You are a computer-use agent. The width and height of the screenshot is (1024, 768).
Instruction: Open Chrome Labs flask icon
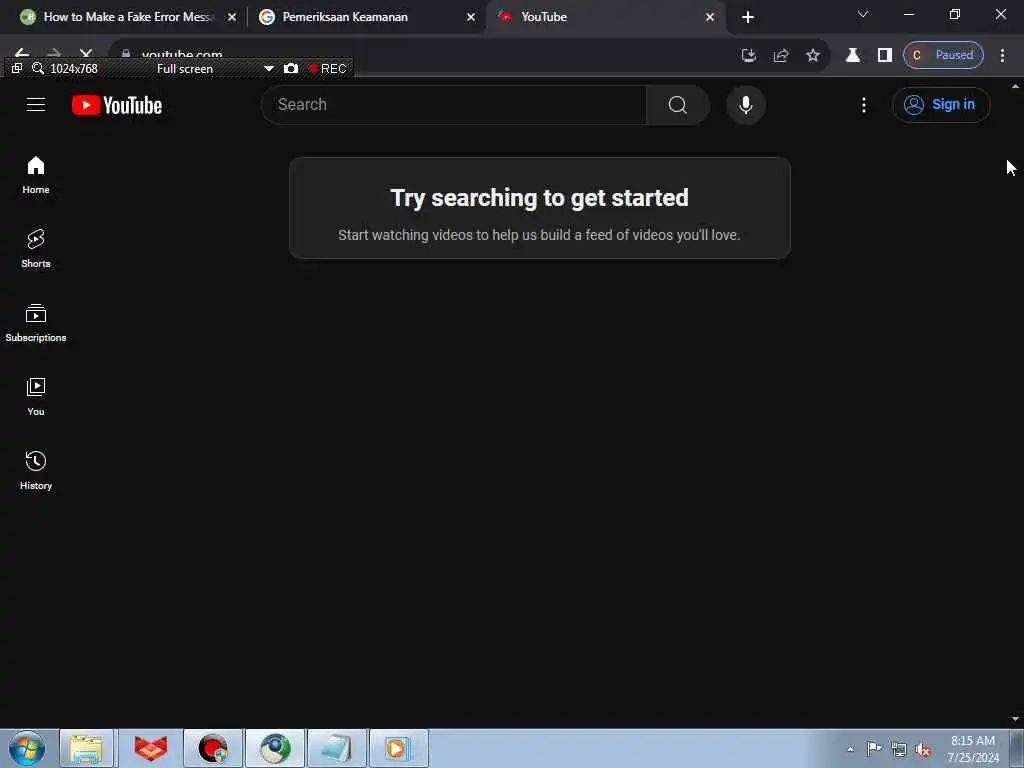852,56
